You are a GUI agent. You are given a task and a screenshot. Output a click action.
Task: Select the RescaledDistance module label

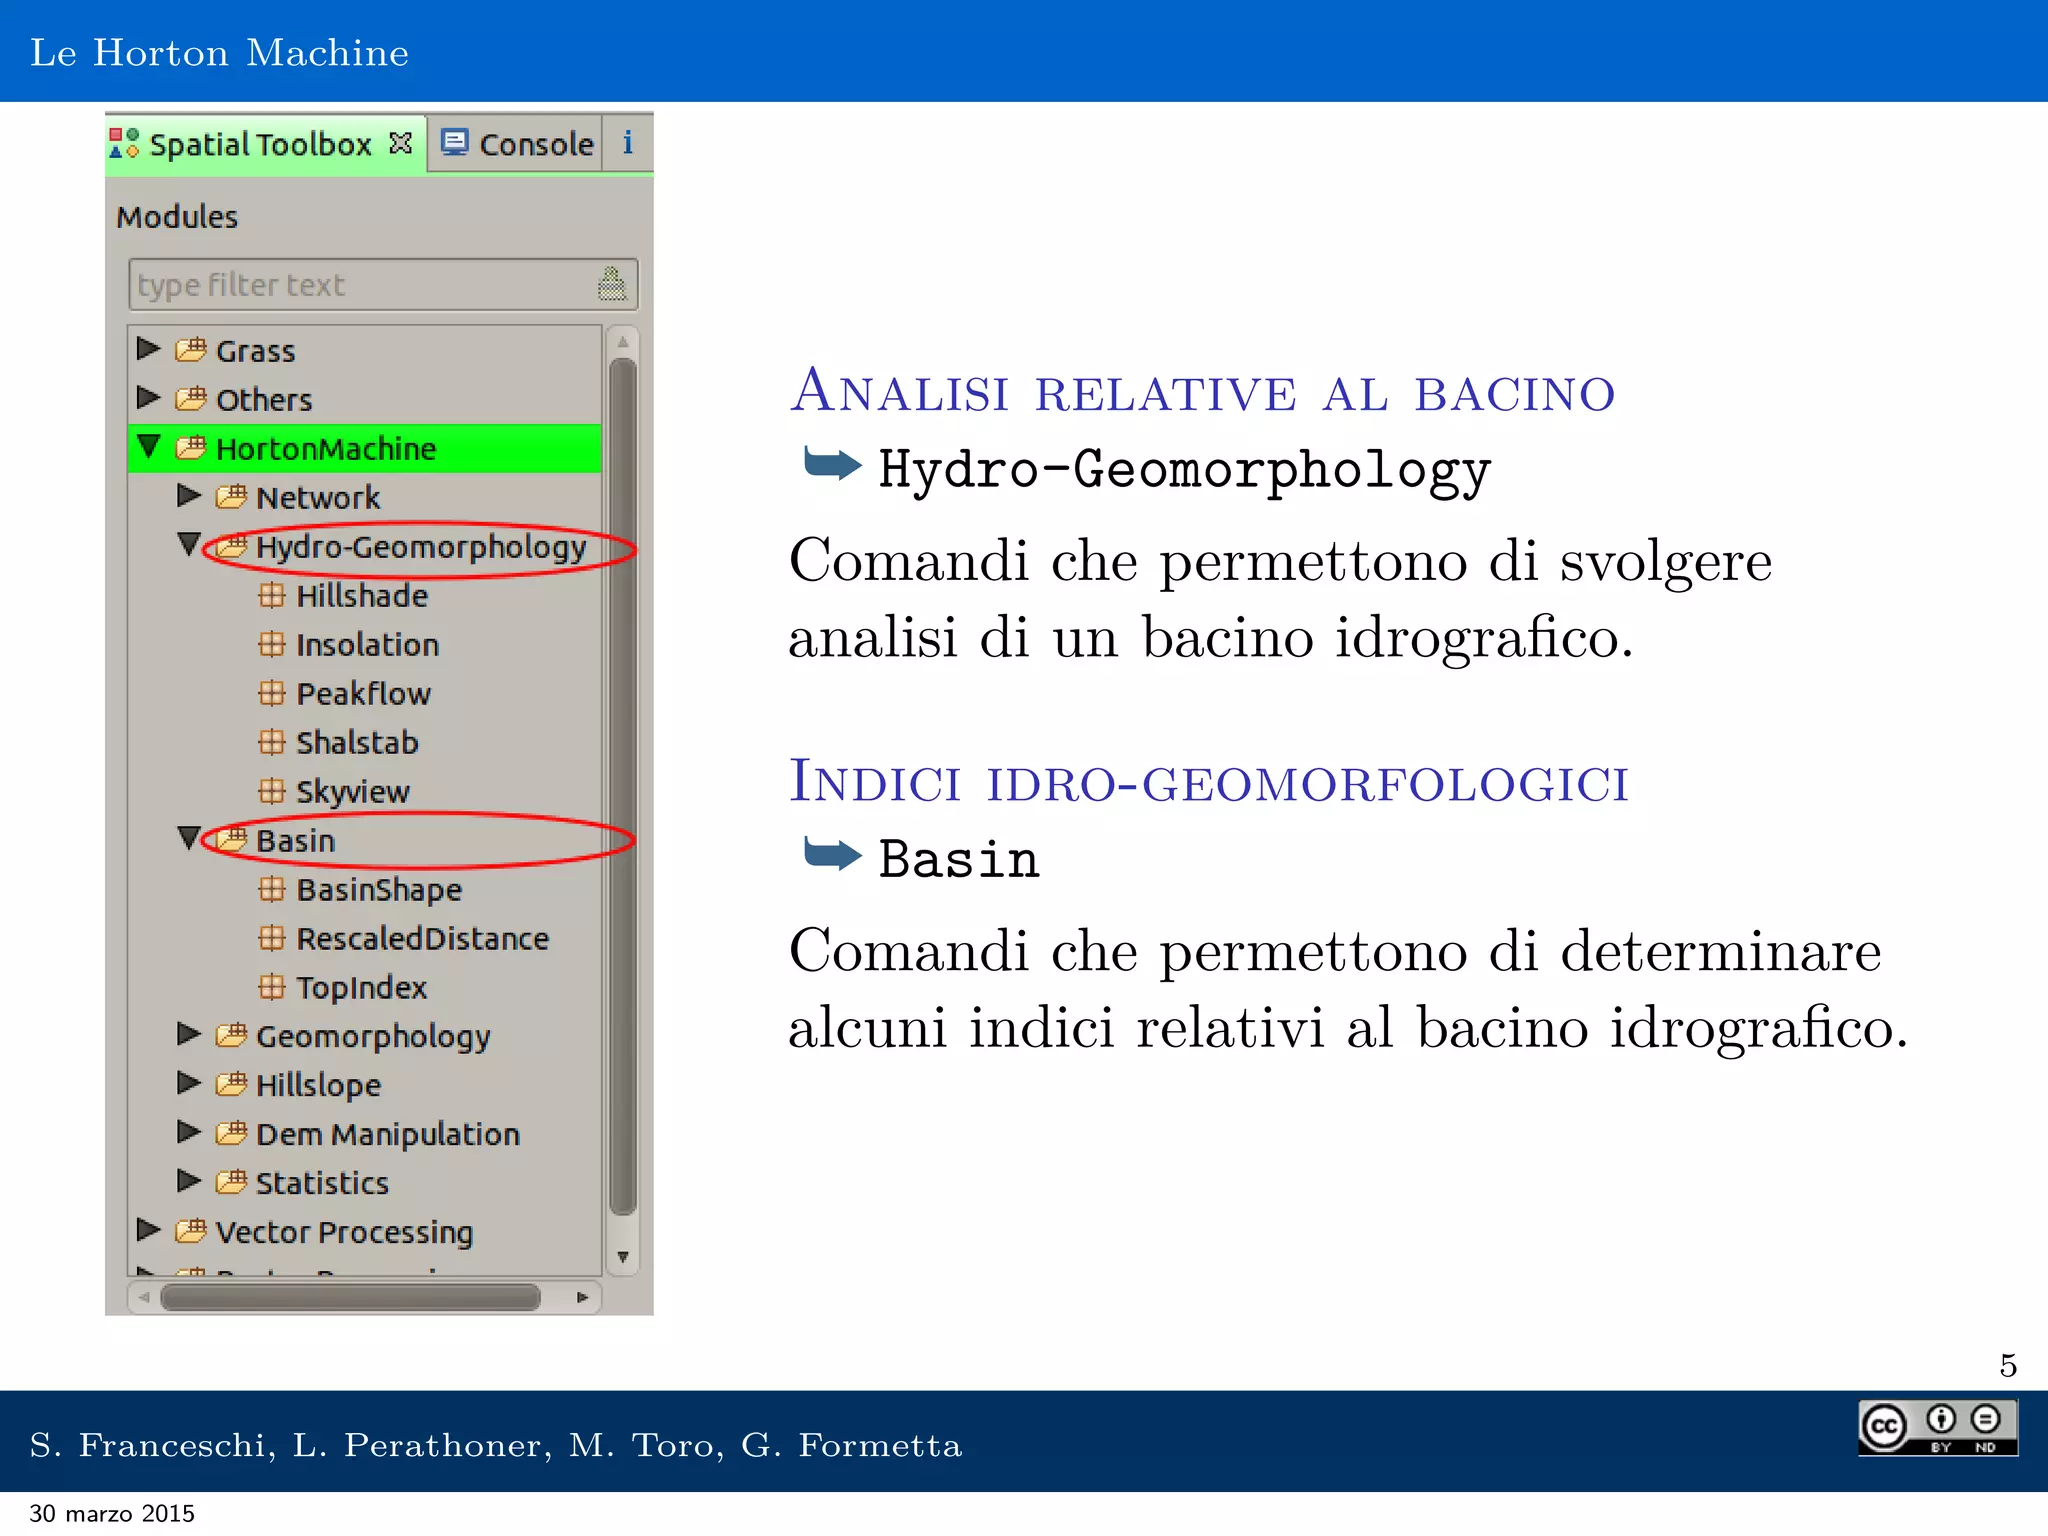[423, 939]
